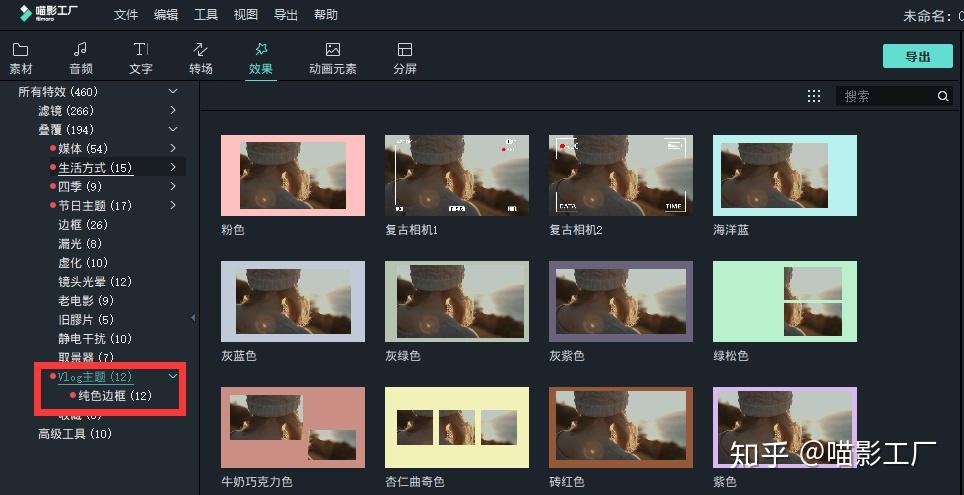Select the 老电影 (9) category
This screenshot has height=495, width=964.
[85, 301]
